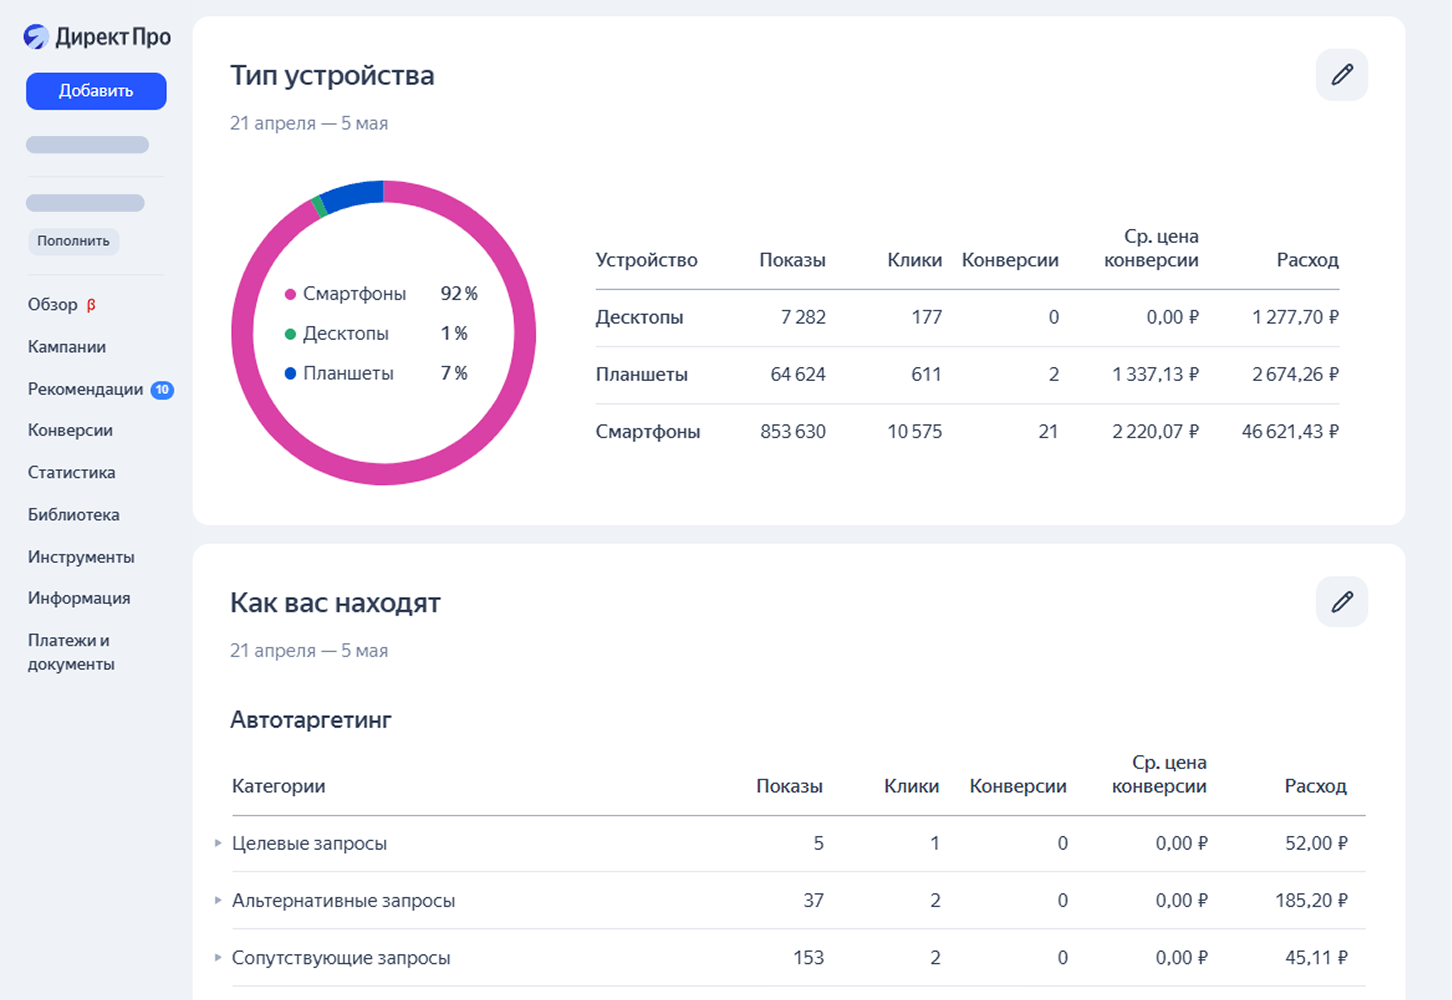Open the Конверсии sidebar item

[x=70, y=430]
